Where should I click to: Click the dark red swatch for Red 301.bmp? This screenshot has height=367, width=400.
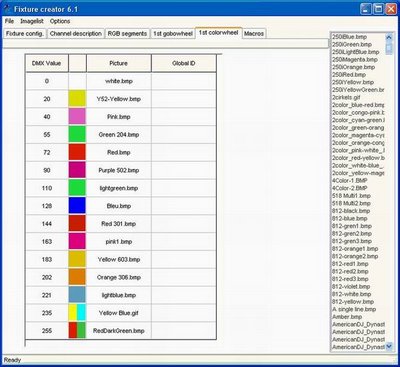coord(77,224)
